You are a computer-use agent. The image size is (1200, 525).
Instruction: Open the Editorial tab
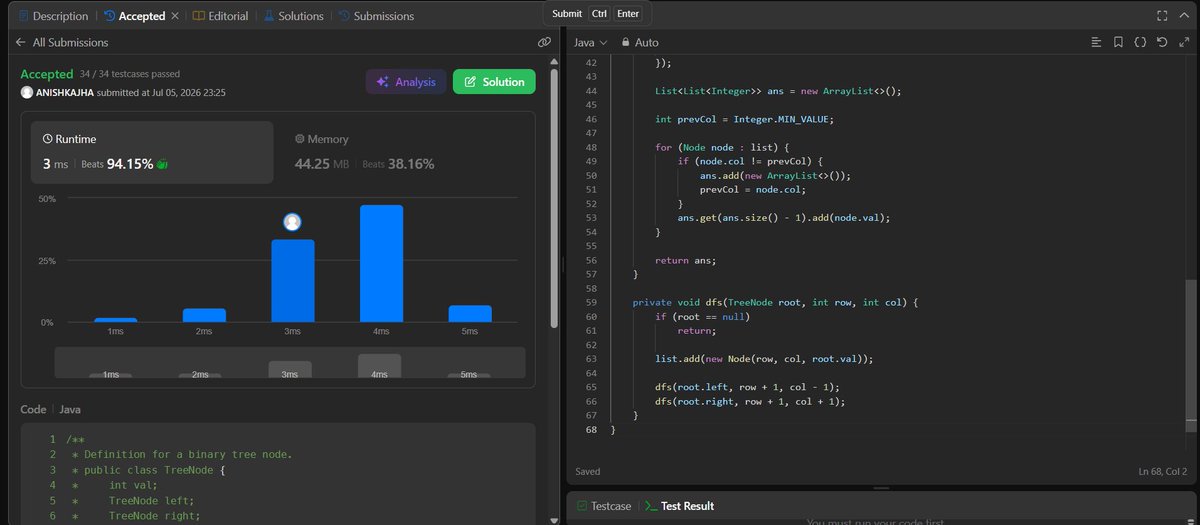click(220, 16)
